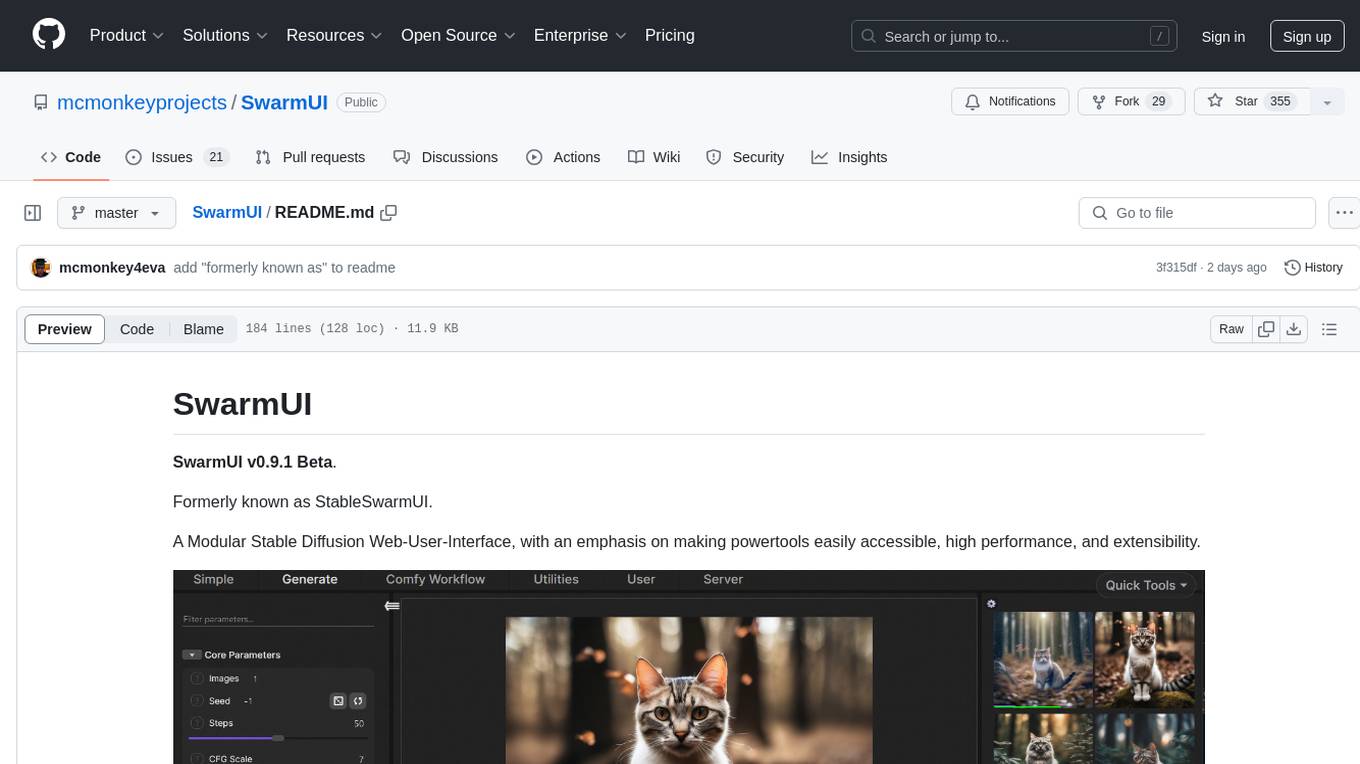
Task: Expand the Open Source menu
Action: (x=458, y=35)
